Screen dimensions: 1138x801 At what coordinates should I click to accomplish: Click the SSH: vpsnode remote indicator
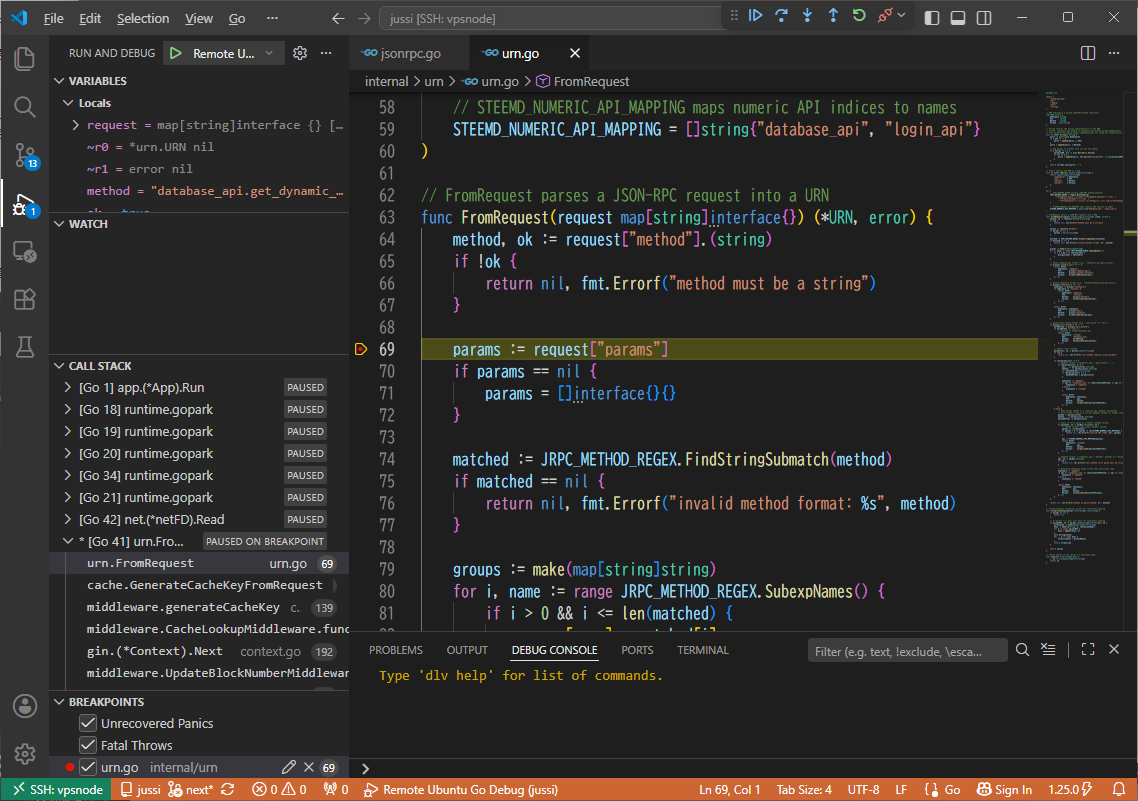(57, 789)
